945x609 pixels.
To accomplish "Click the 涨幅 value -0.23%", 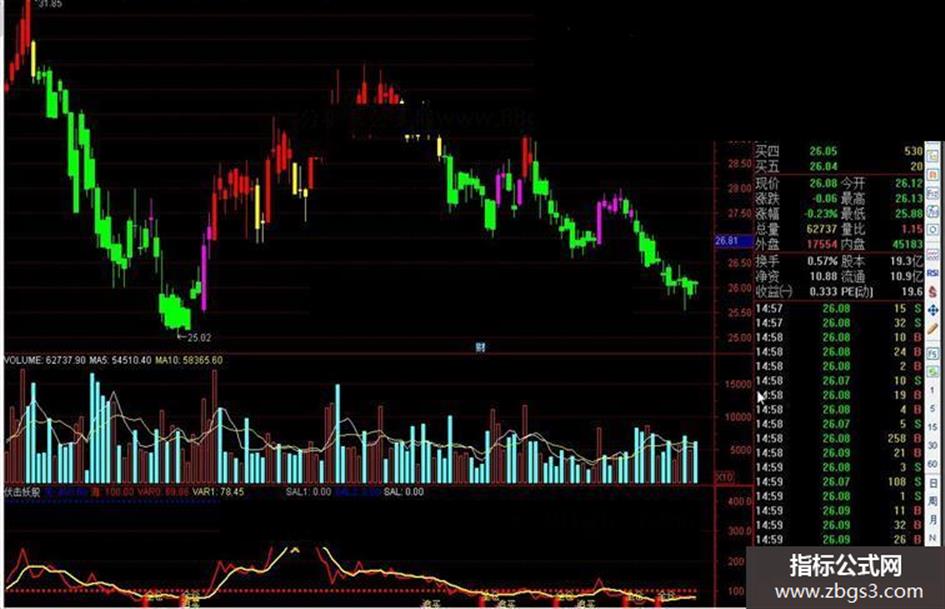I will point(821,213).
